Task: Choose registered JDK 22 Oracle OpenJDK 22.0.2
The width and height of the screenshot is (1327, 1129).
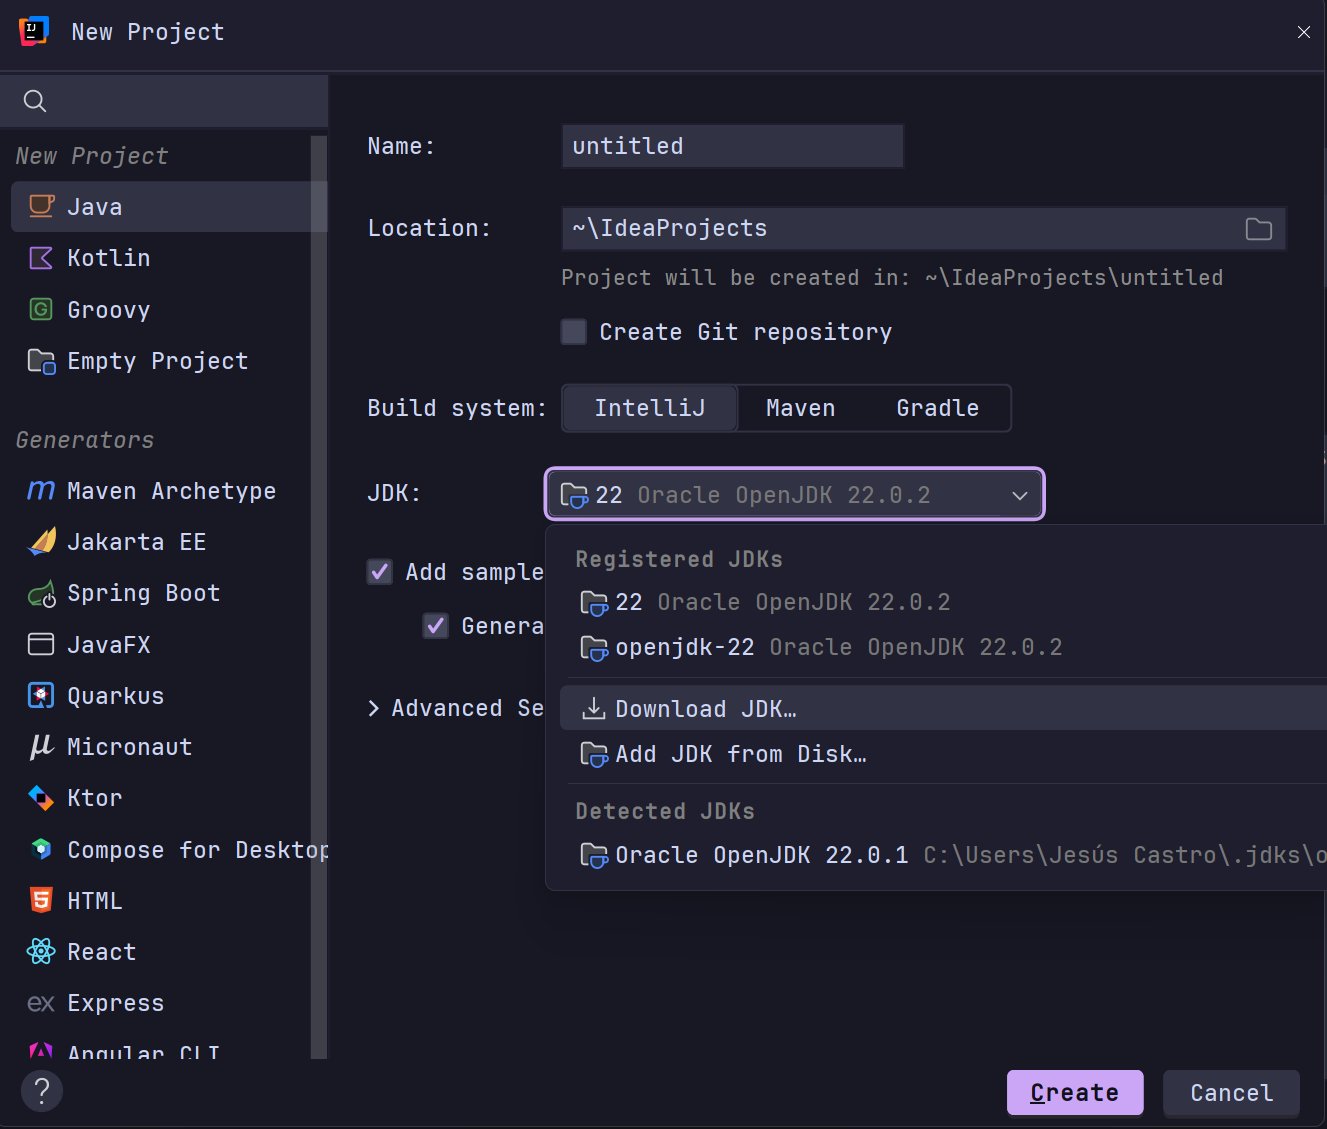Action: [x=943, y=602]
